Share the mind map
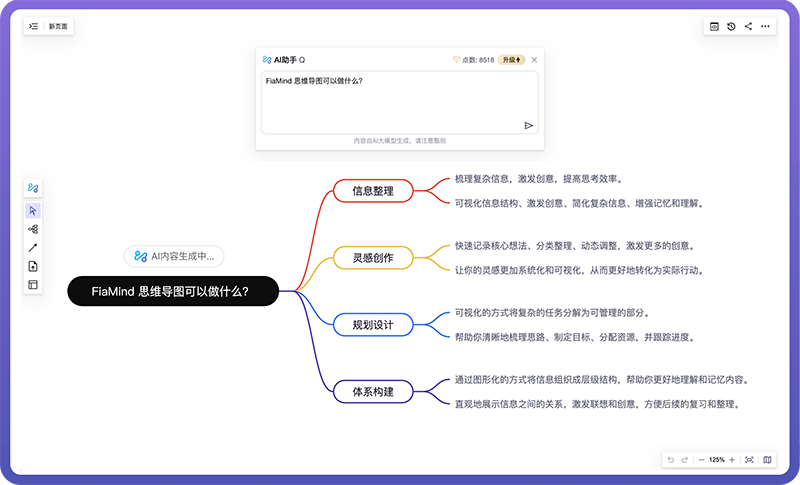 (x=748, y=27)
